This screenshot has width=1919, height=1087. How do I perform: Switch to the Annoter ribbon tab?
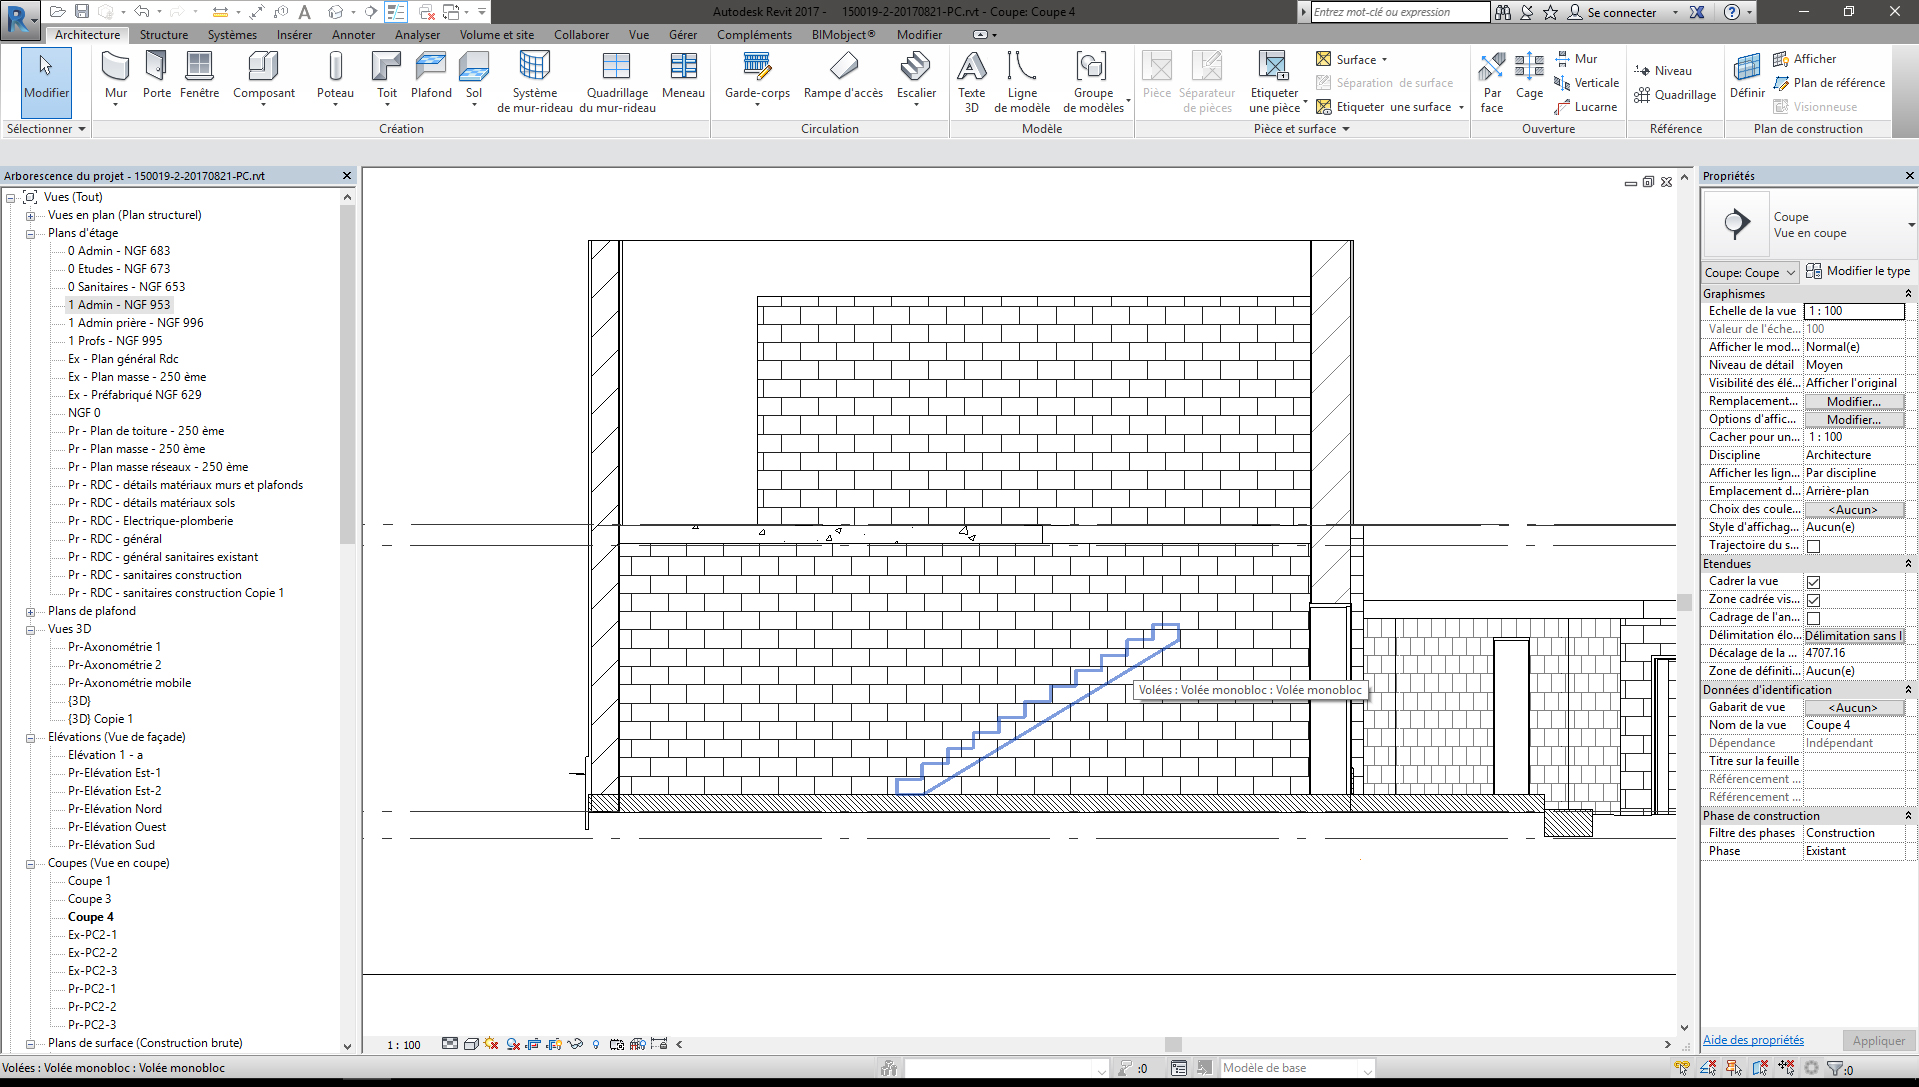click(x=354, y=35)
